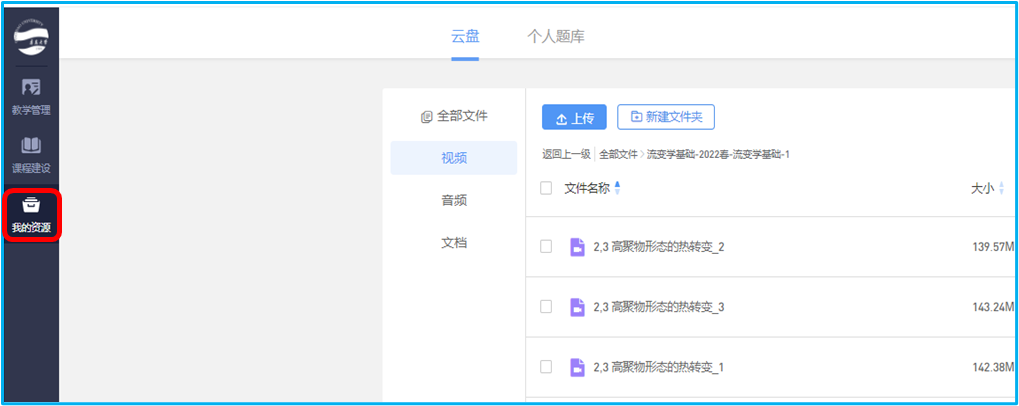Click the 上传 upload button
This screenshot has height=406, width=1019.
coord(574,117)
